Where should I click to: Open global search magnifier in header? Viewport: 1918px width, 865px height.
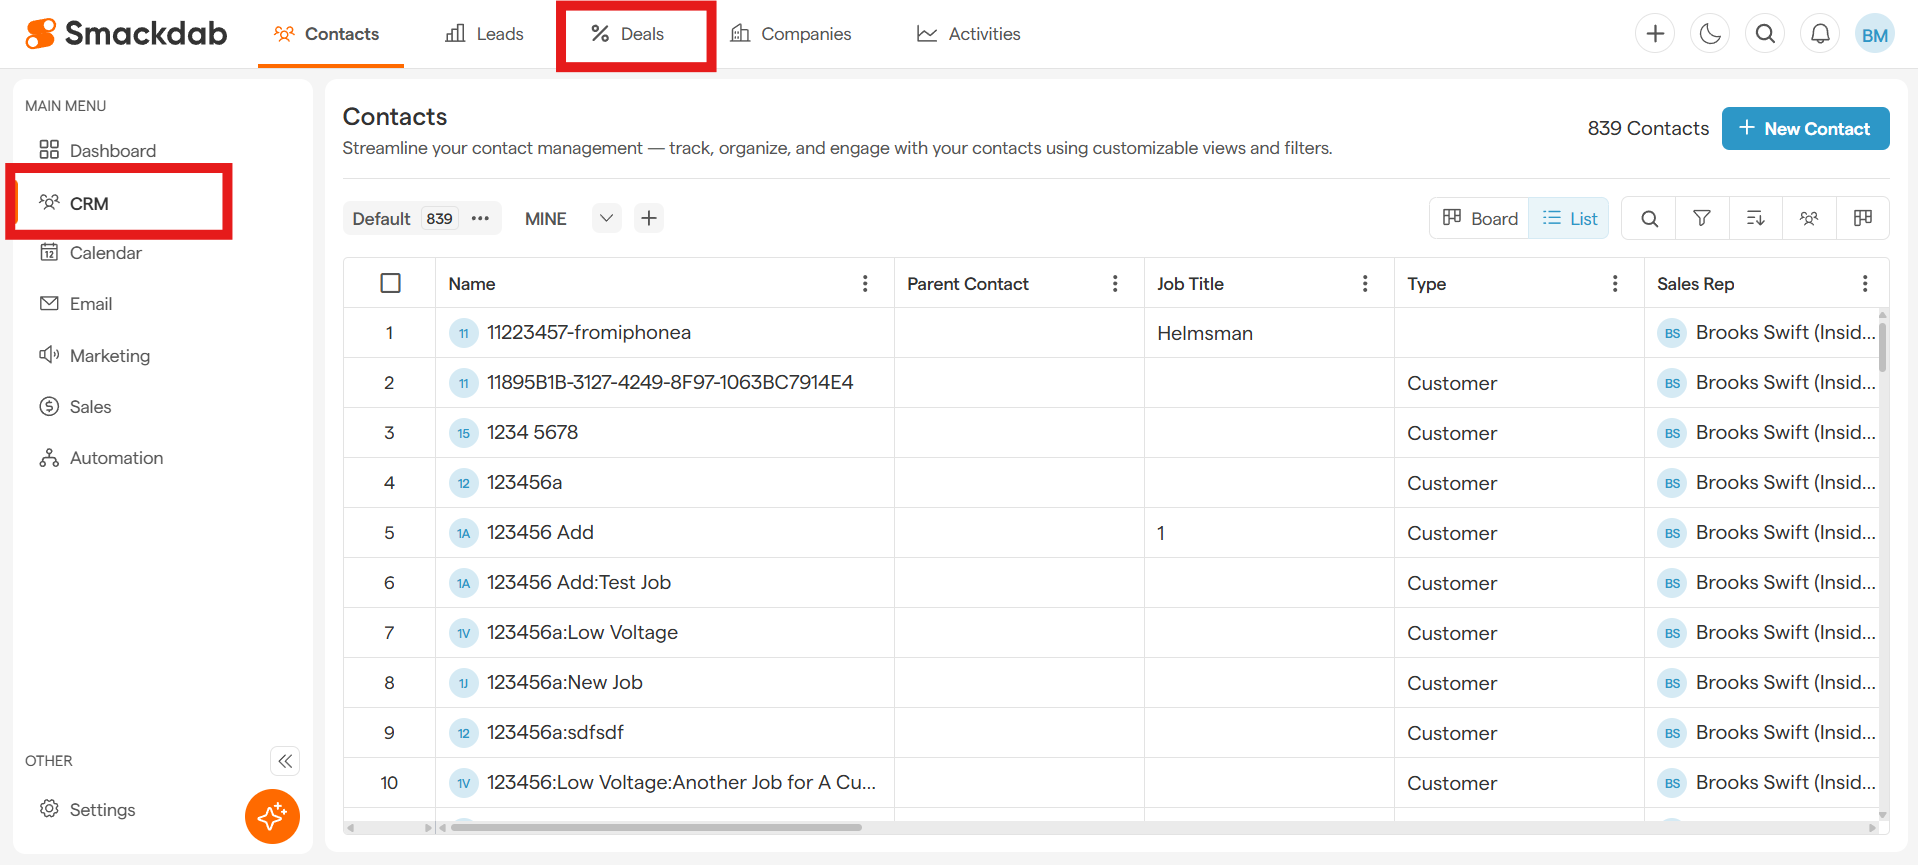click(1765, 34)
